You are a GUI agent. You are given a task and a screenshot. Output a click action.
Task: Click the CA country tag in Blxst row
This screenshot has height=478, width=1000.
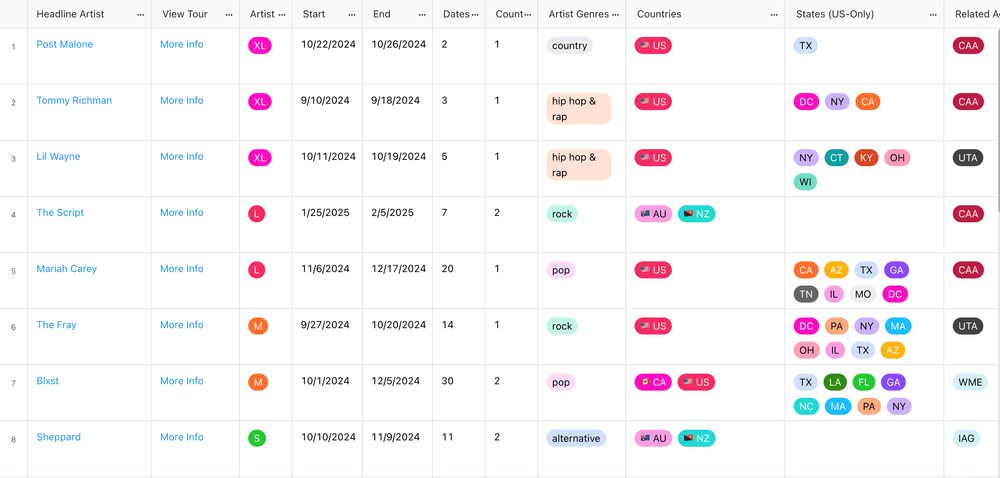coord(653,382)
